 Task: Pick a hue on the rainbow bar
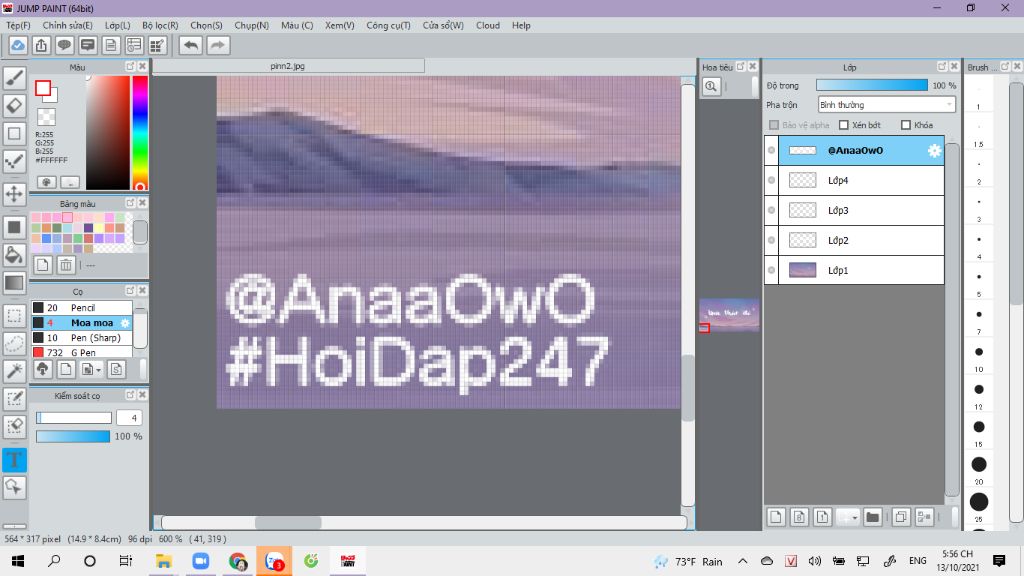pos(140,133)
